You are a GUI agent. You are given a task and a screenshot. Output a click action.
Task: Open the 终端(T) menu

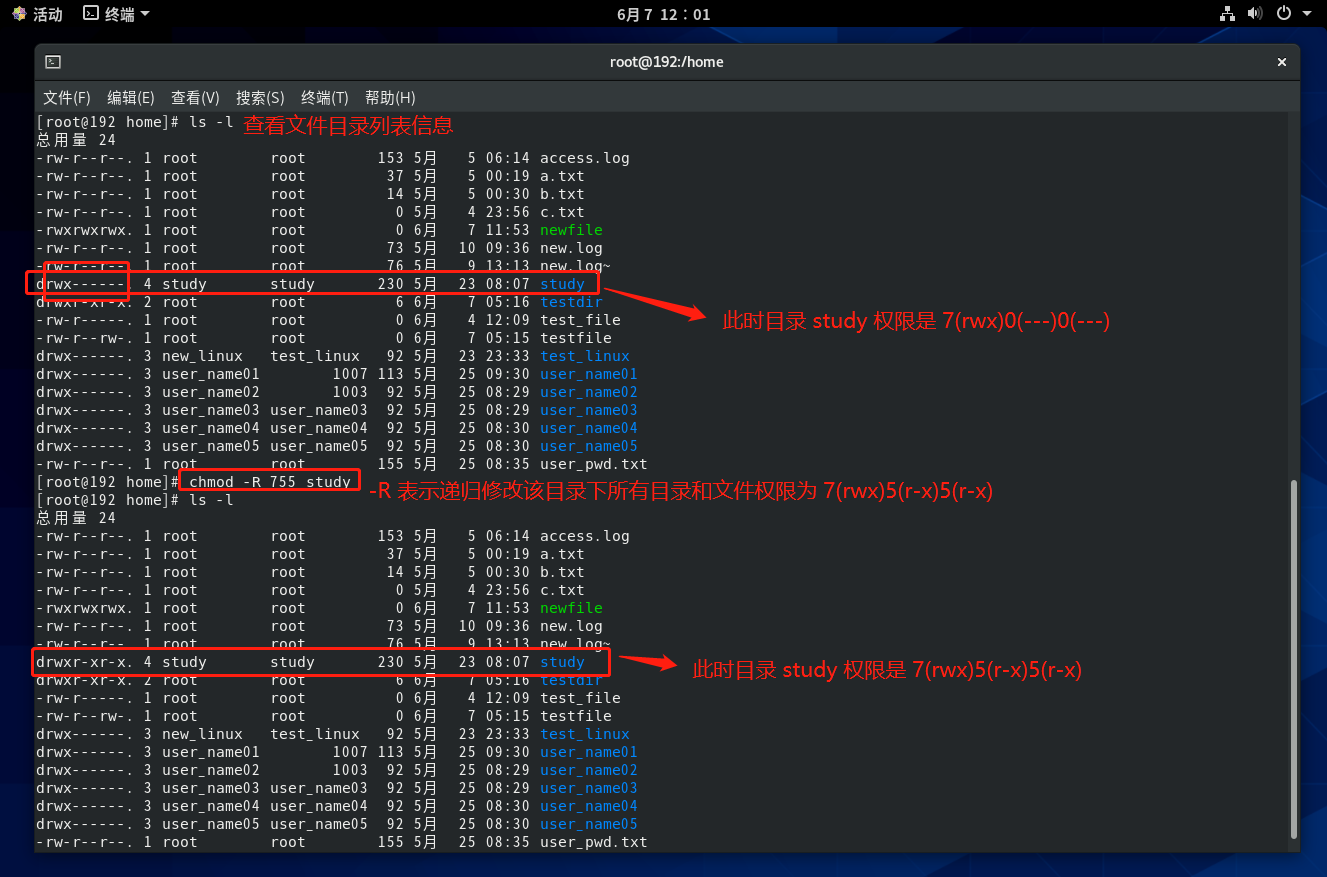(324, 98)
